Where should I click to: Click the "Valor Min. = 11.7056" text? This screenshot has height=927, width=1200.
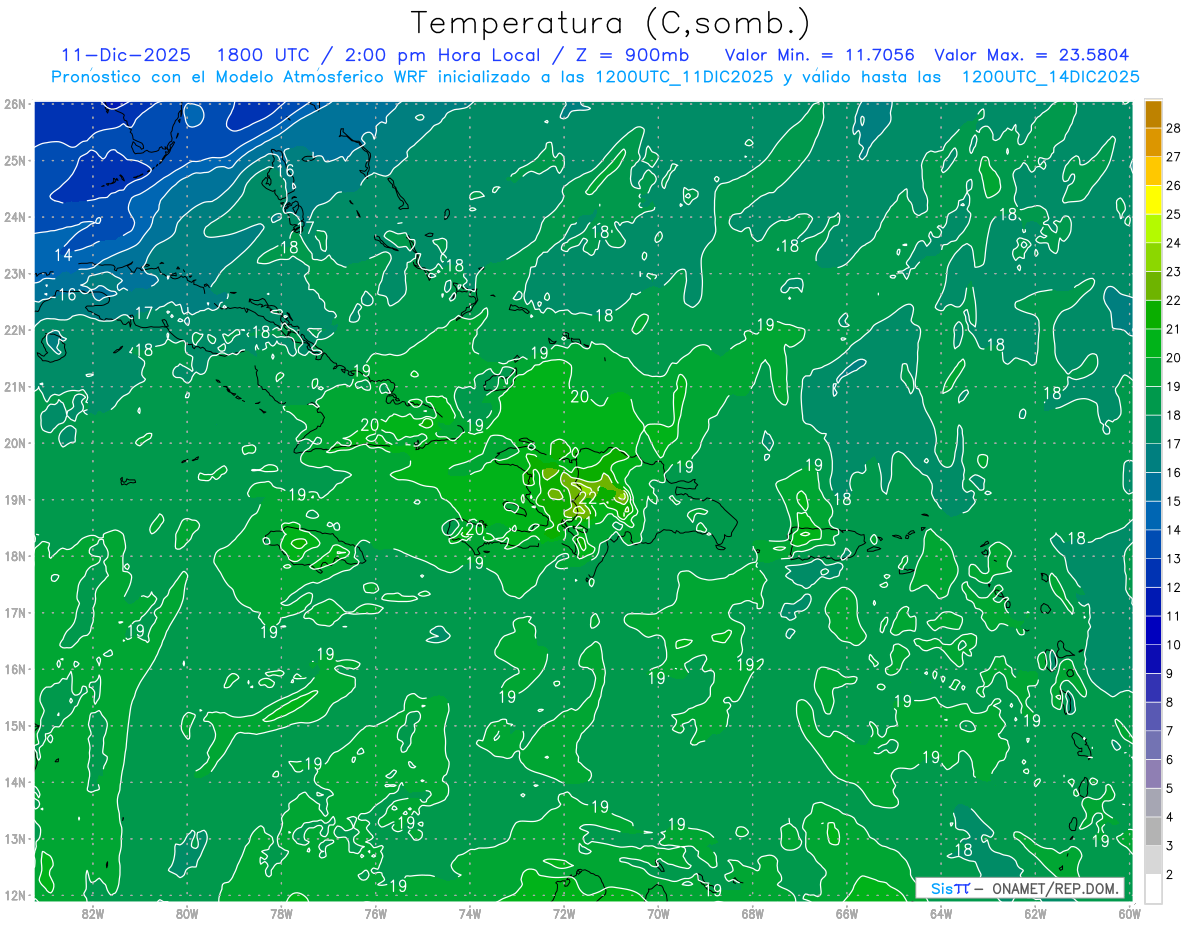click(x=820, y=55)
